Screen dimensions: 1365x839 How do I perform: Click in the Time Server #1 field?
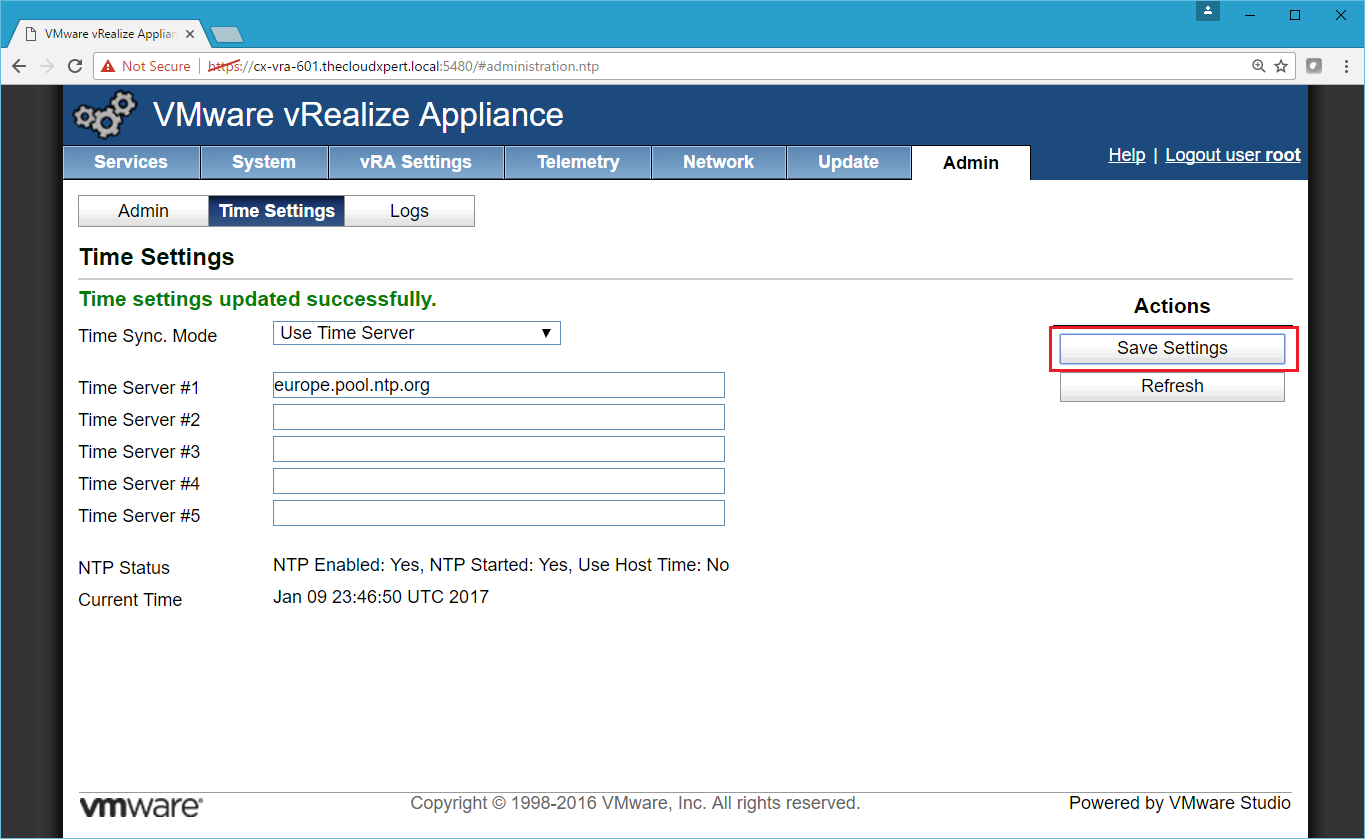[498, 385]
